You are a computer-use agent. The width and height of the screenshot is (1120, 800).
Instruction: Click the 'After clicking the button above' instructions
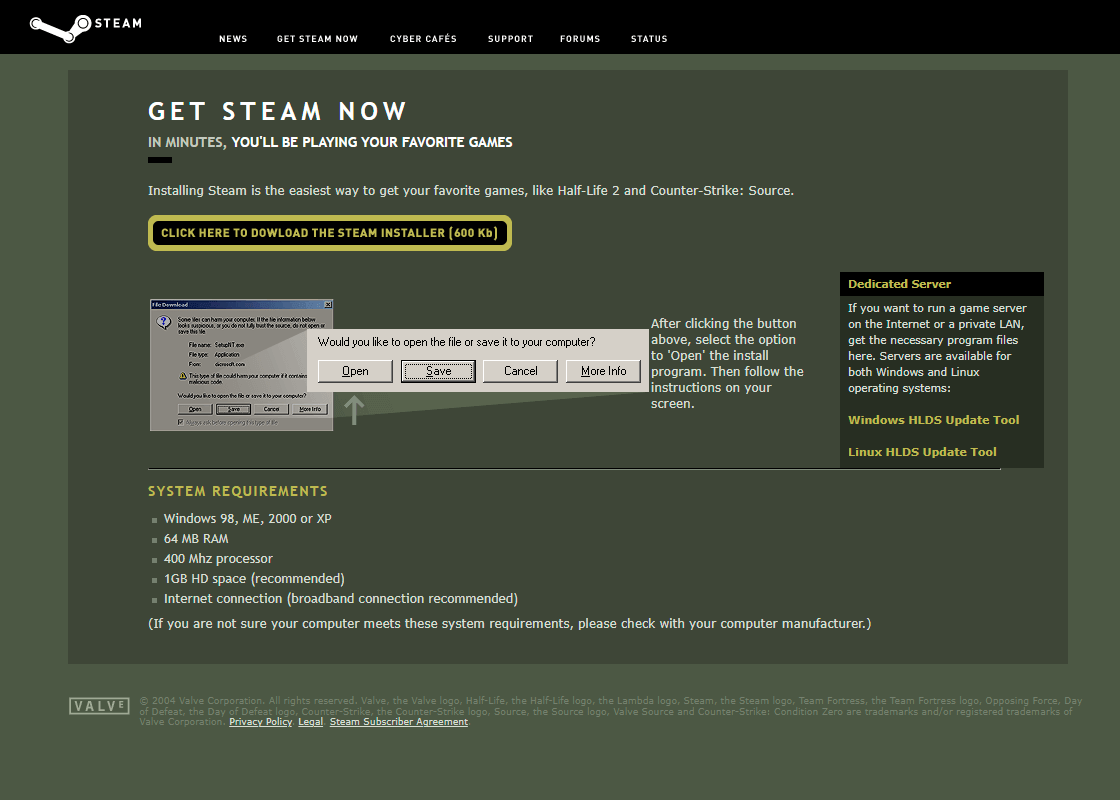pos(727,364)
